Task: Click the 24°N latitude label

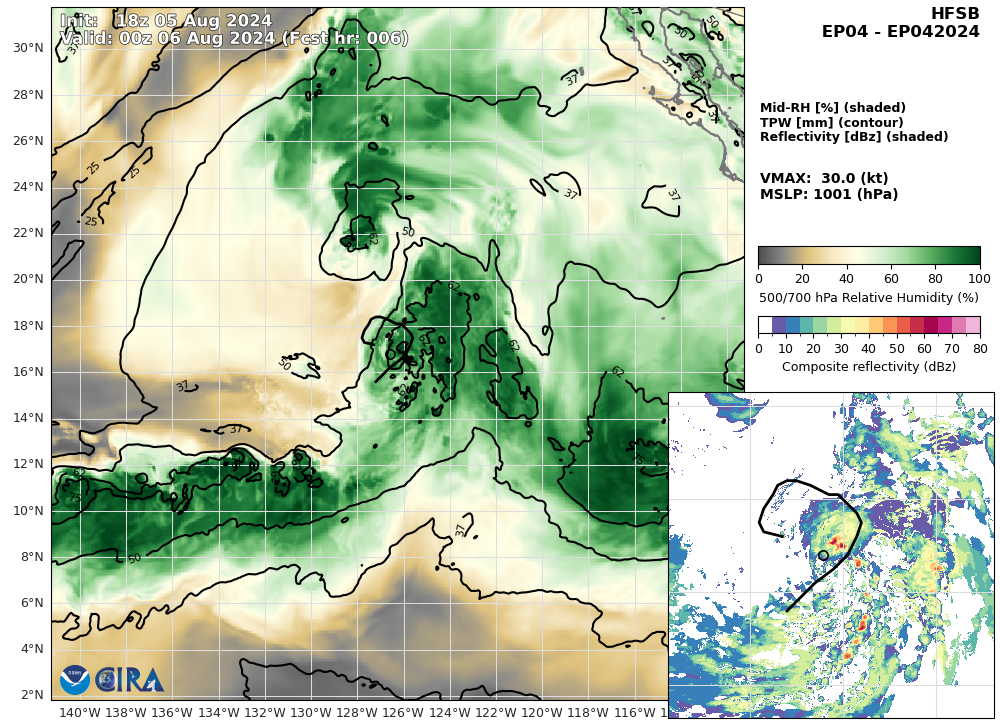Action: (28, 187)
